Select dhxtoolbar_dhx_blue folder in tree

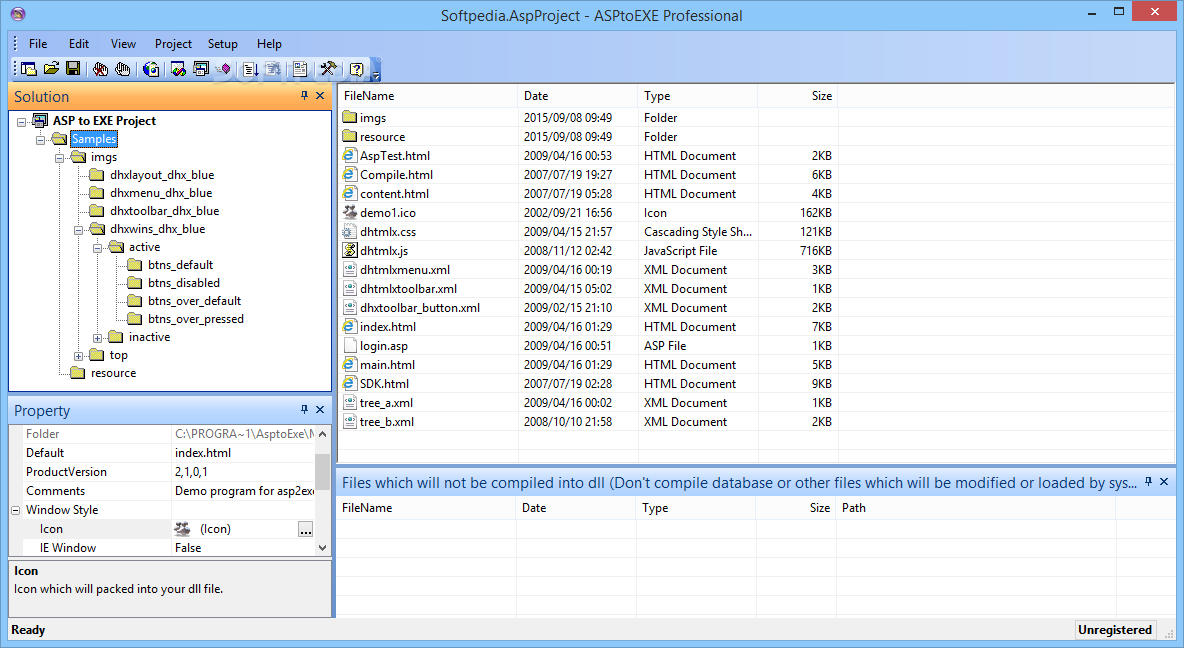(165, 211)
